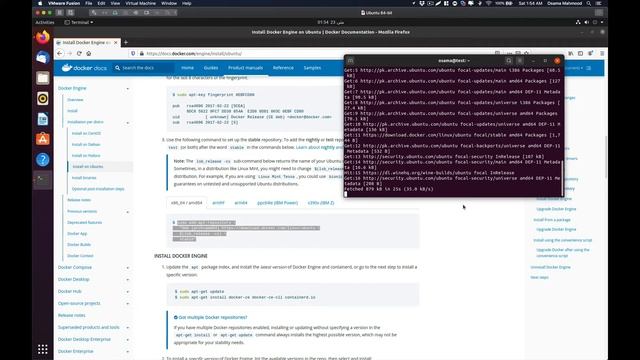
Task: Reload the Firefox page
Action: pyautogui.click(x=79, y=53)
